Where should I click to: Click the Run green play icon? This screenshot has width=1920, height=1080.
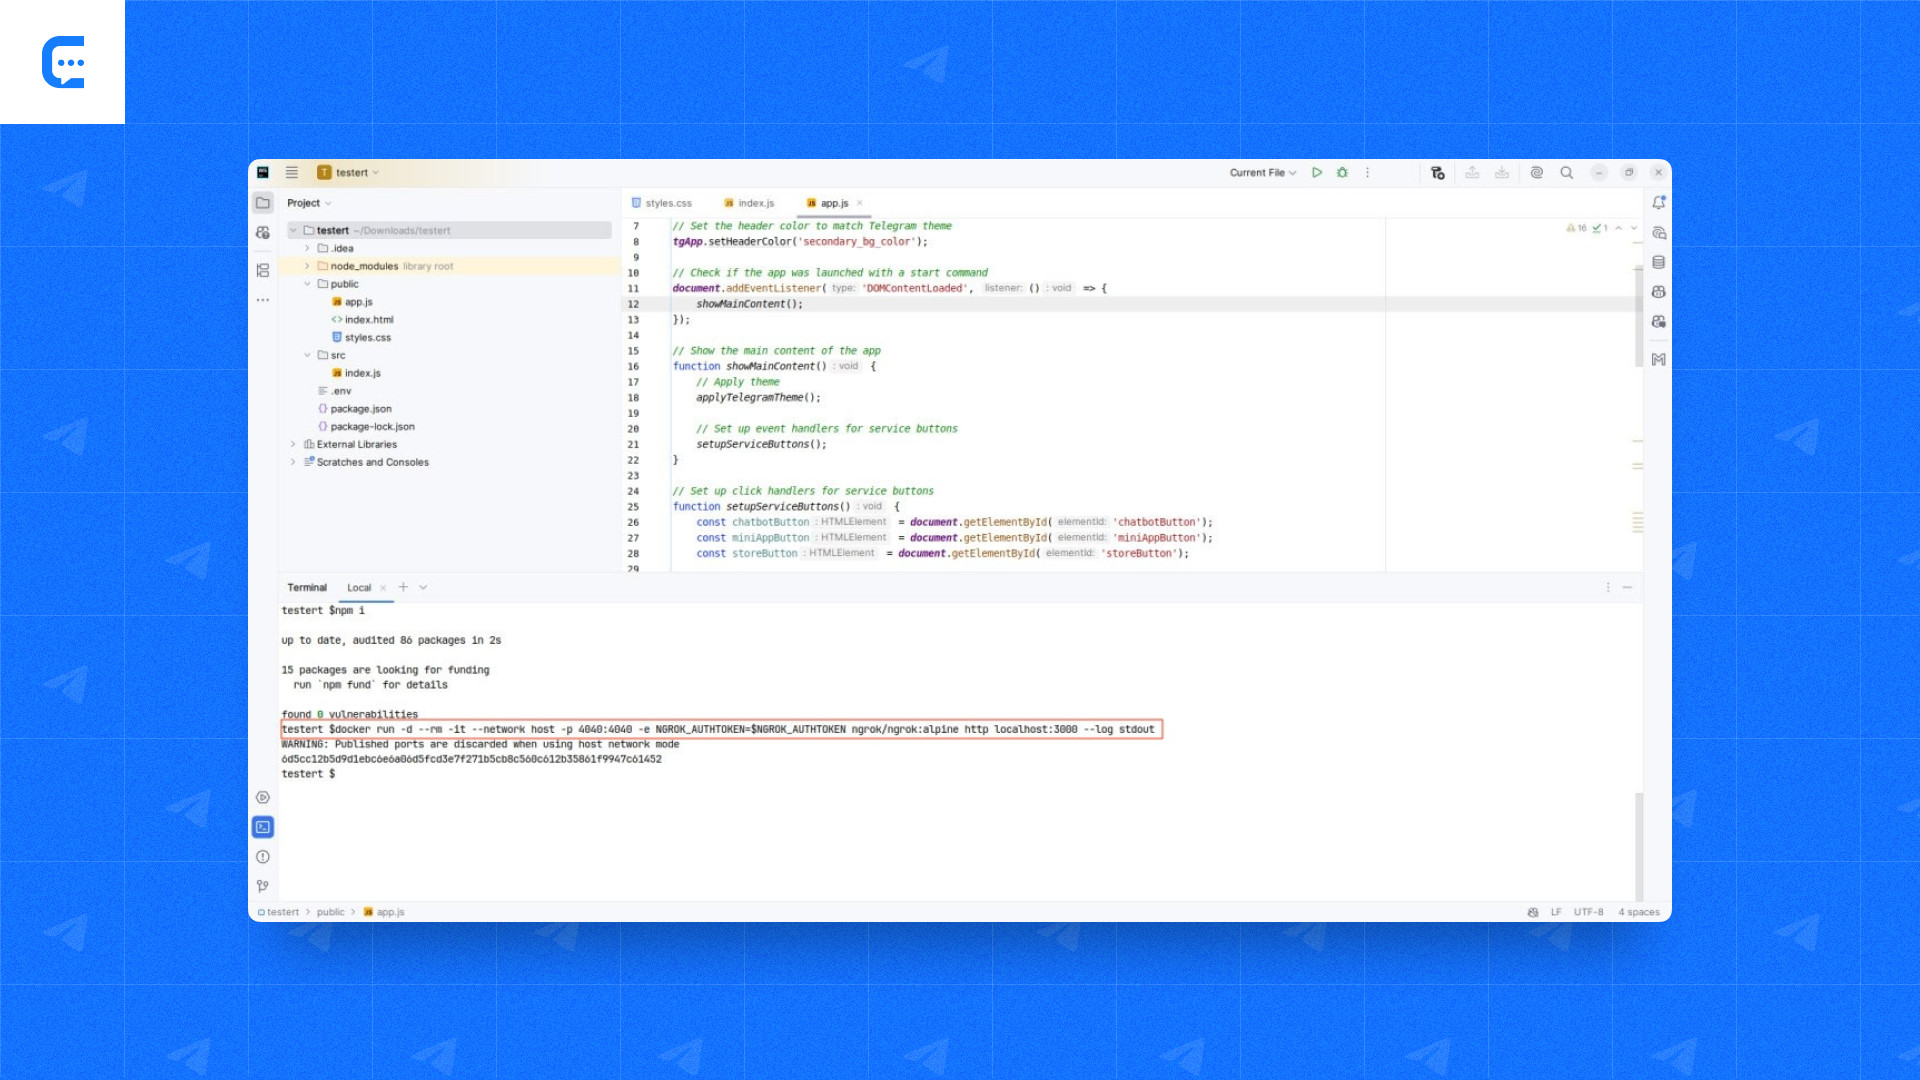click(x=1317, y=173)
